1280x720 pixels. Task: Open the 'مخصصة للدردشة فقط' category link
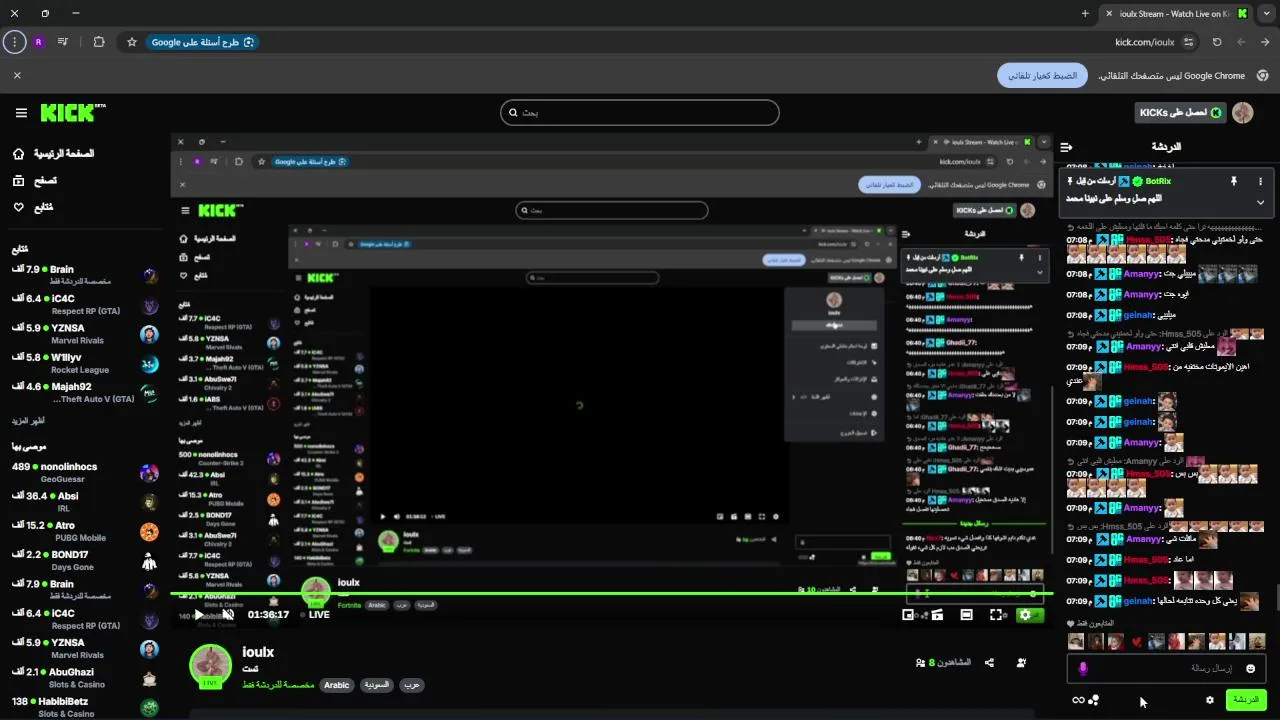click(278, 685)
